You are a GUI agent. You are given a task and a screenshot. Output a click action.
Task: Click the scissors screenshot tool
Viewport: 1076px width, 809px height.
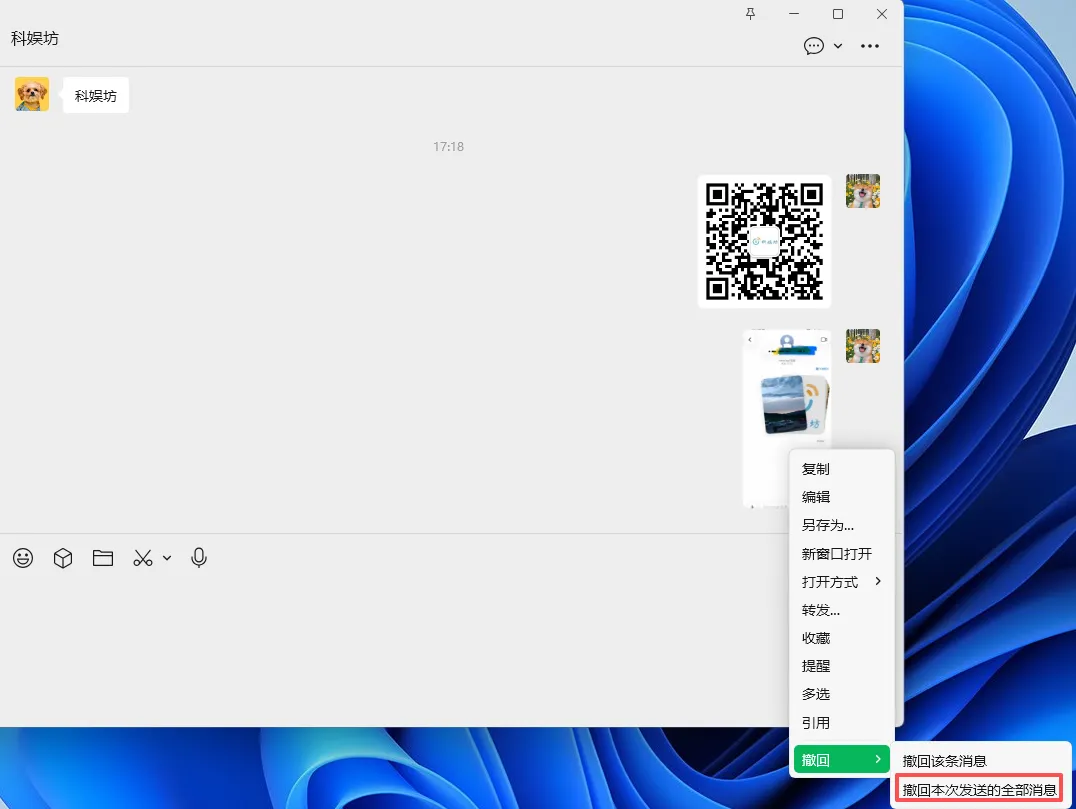tap(143, 558)
